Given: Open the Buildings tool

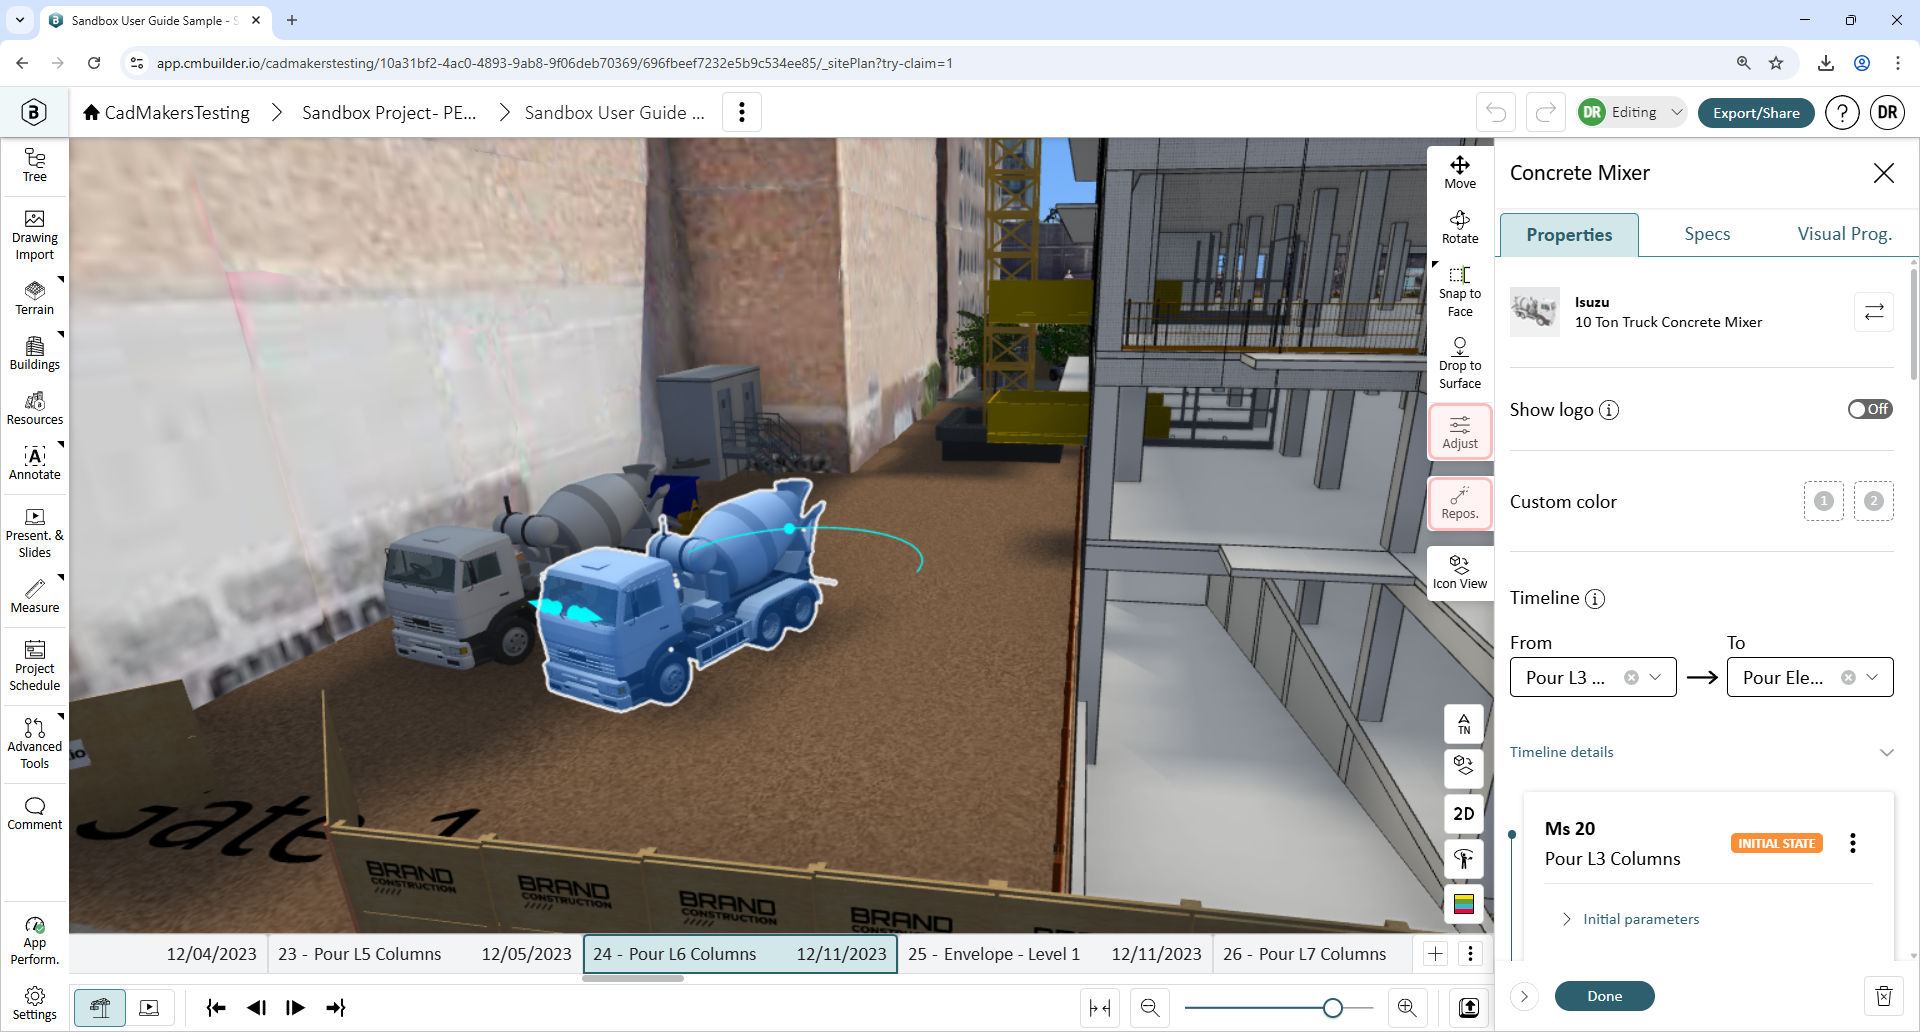Looking at the screenshot, I should 35,353.
